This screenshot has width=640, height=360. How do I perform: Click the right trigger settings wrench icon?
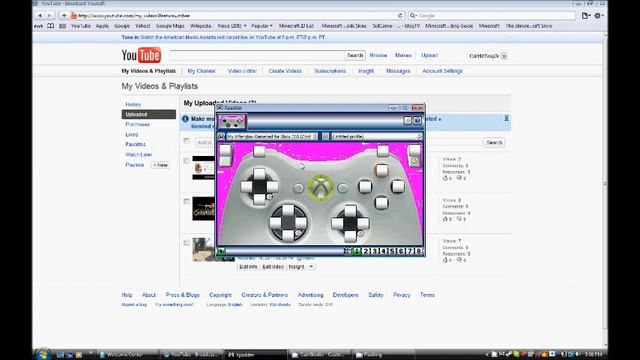(415, 161)
